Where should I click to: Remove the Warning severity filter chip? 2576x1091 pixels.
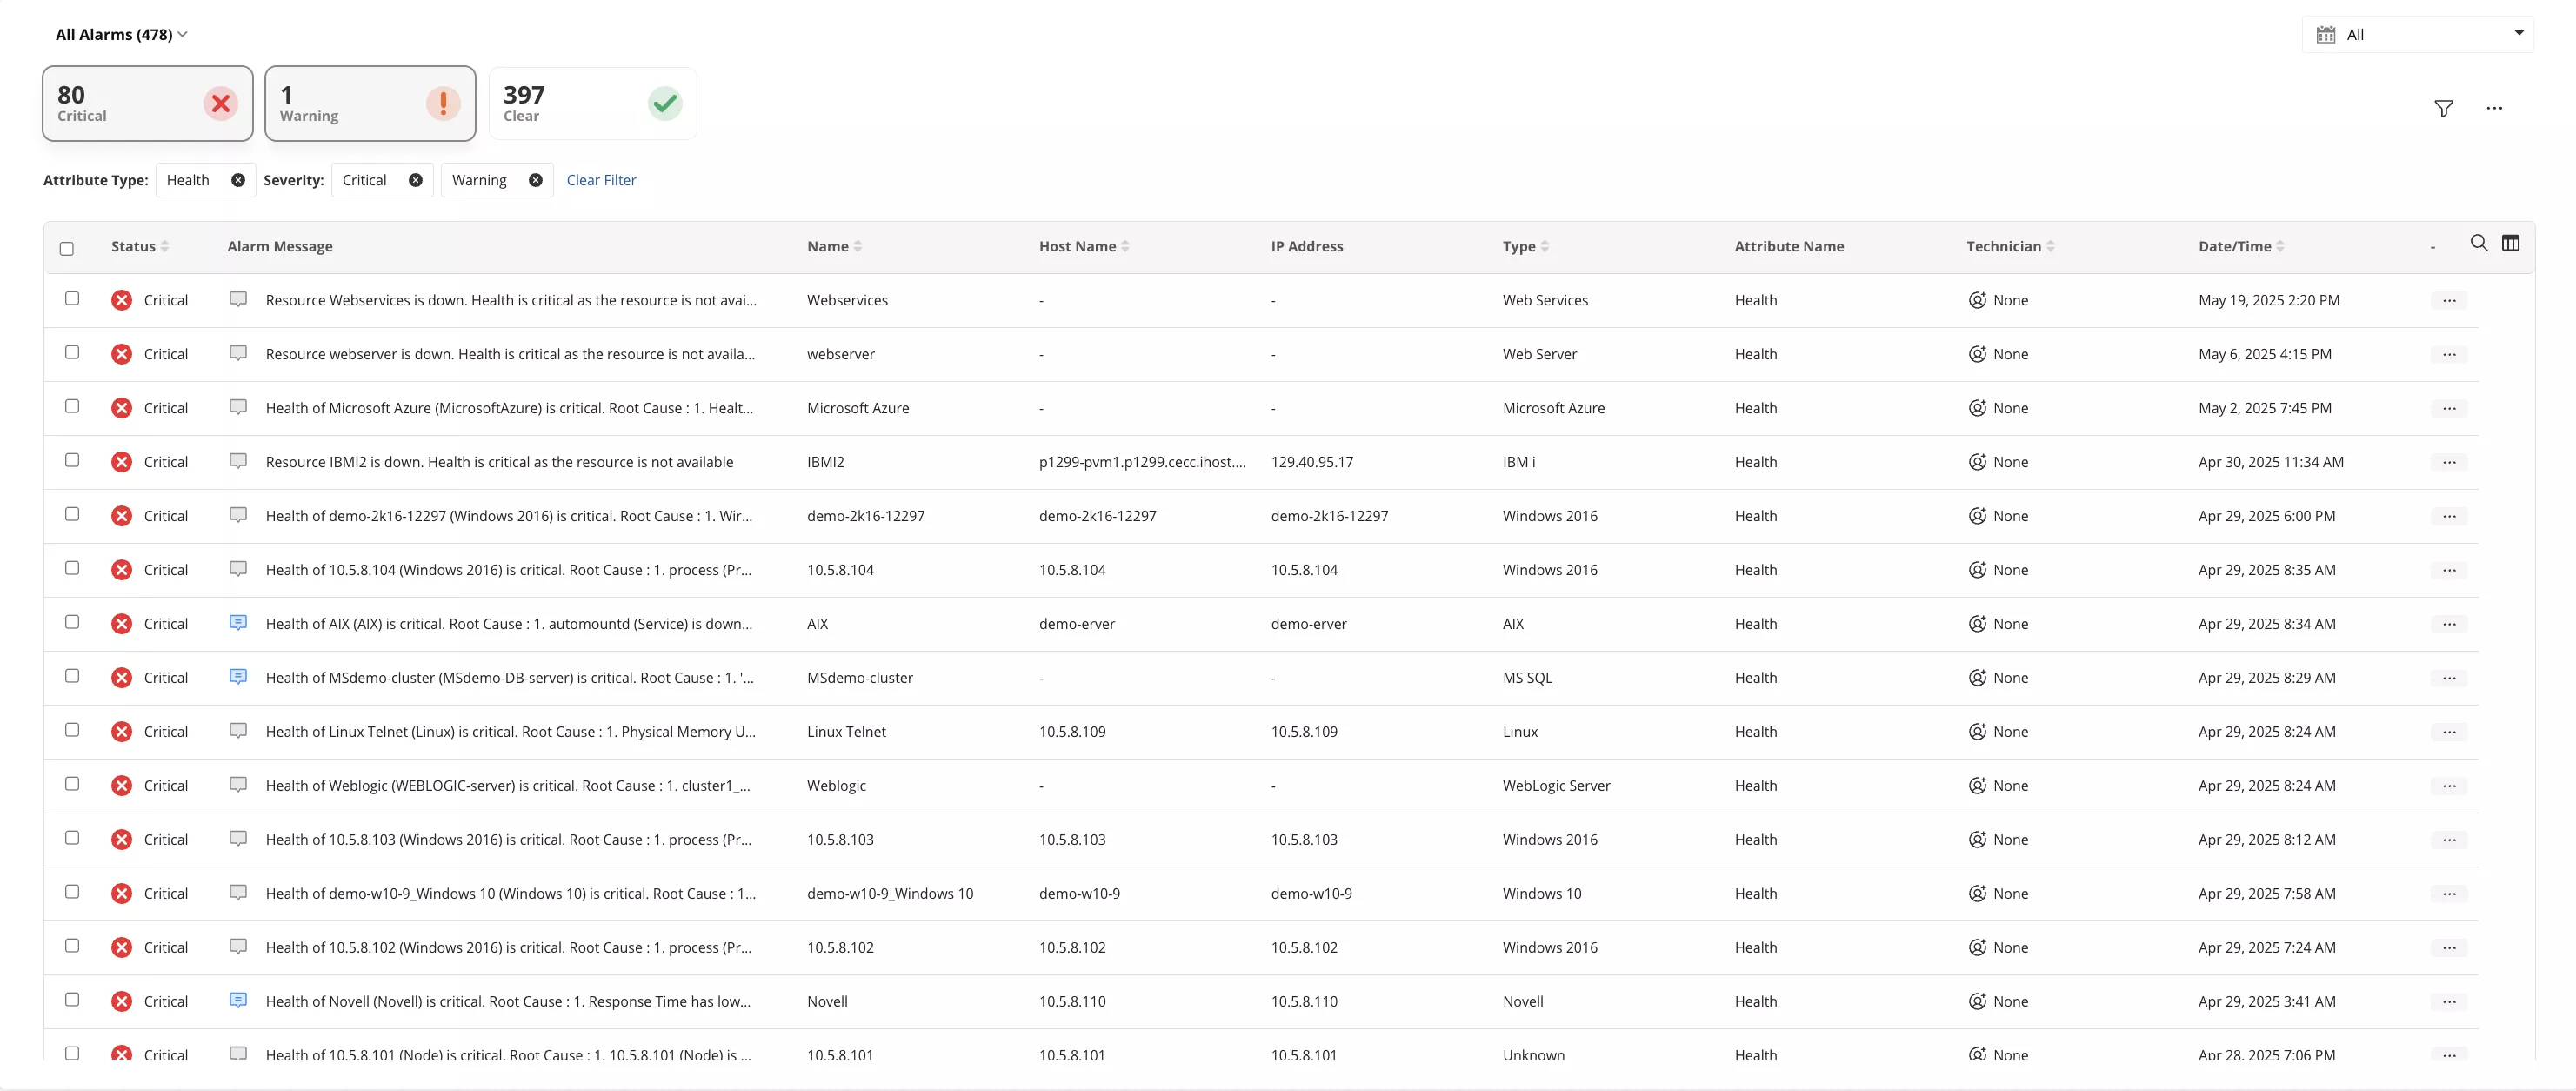[x=536, y=180]
